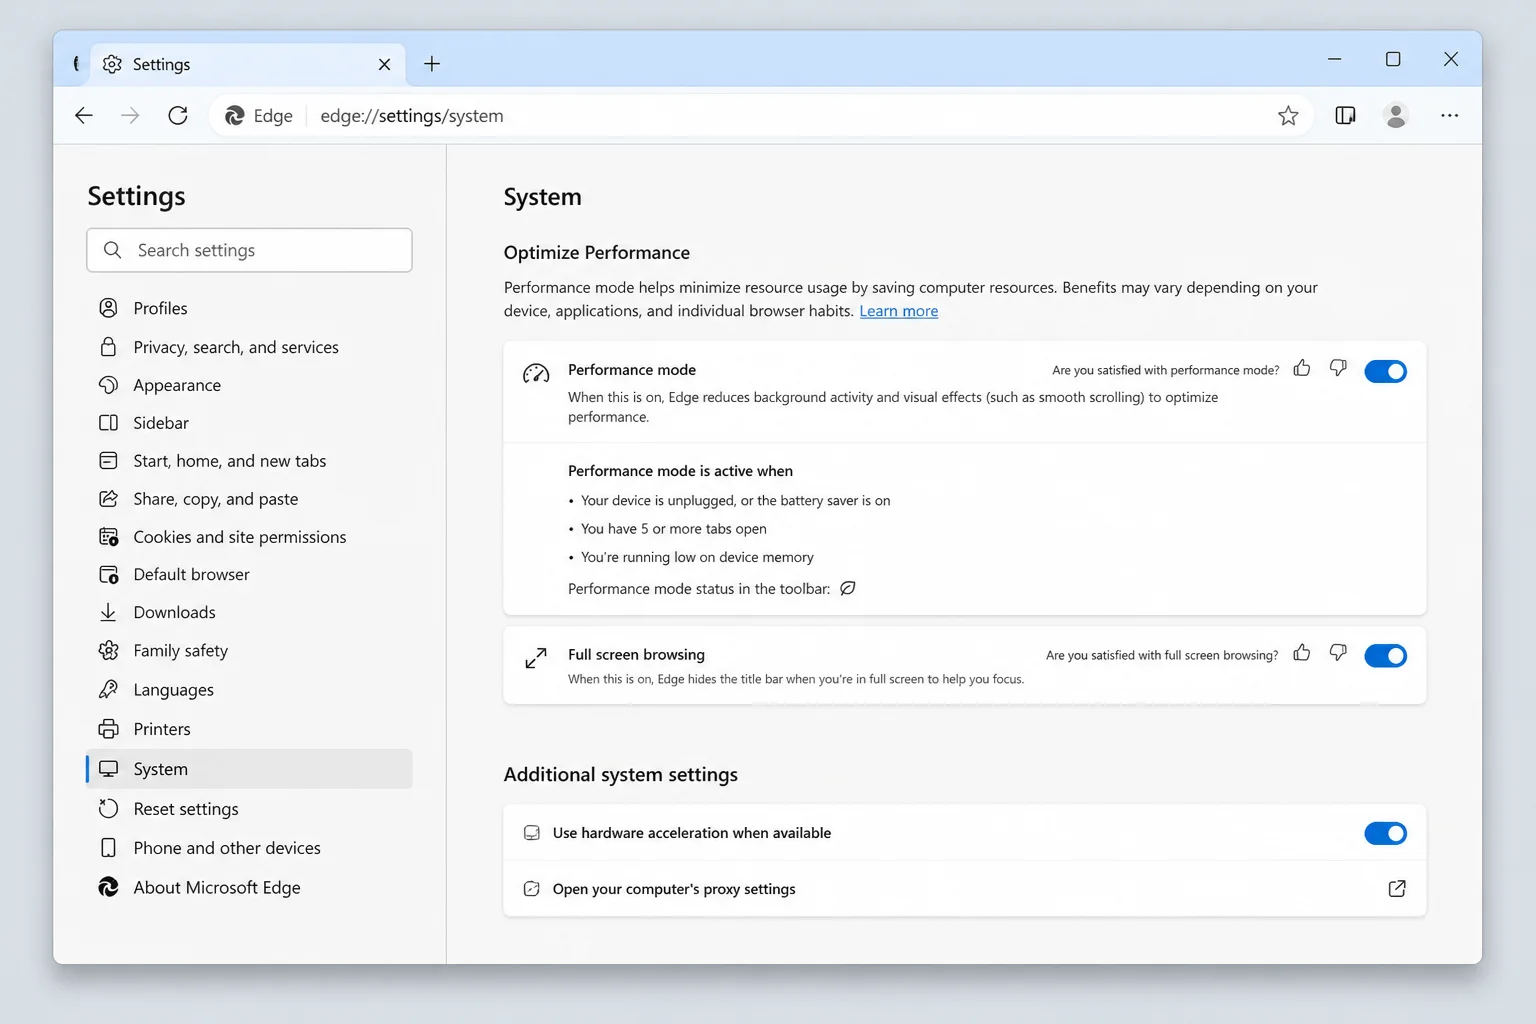Give thumbs up for full screen browsing

pyautogui.click(x=1301, y=654)
